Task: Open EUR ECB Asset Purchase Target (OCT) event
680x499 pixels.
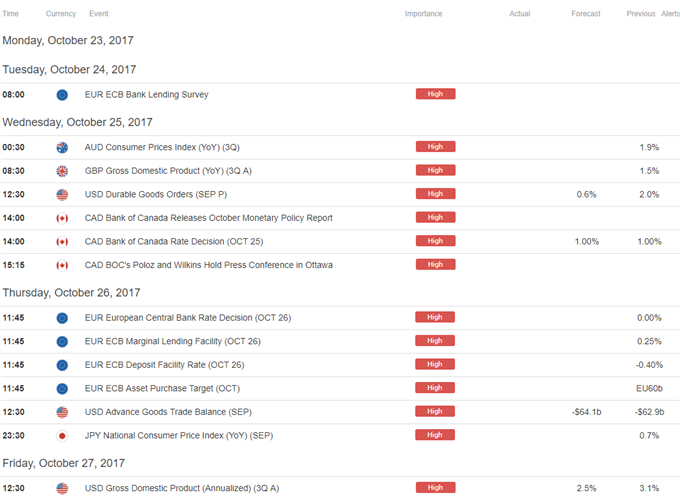Action: [x=162, y=388]
